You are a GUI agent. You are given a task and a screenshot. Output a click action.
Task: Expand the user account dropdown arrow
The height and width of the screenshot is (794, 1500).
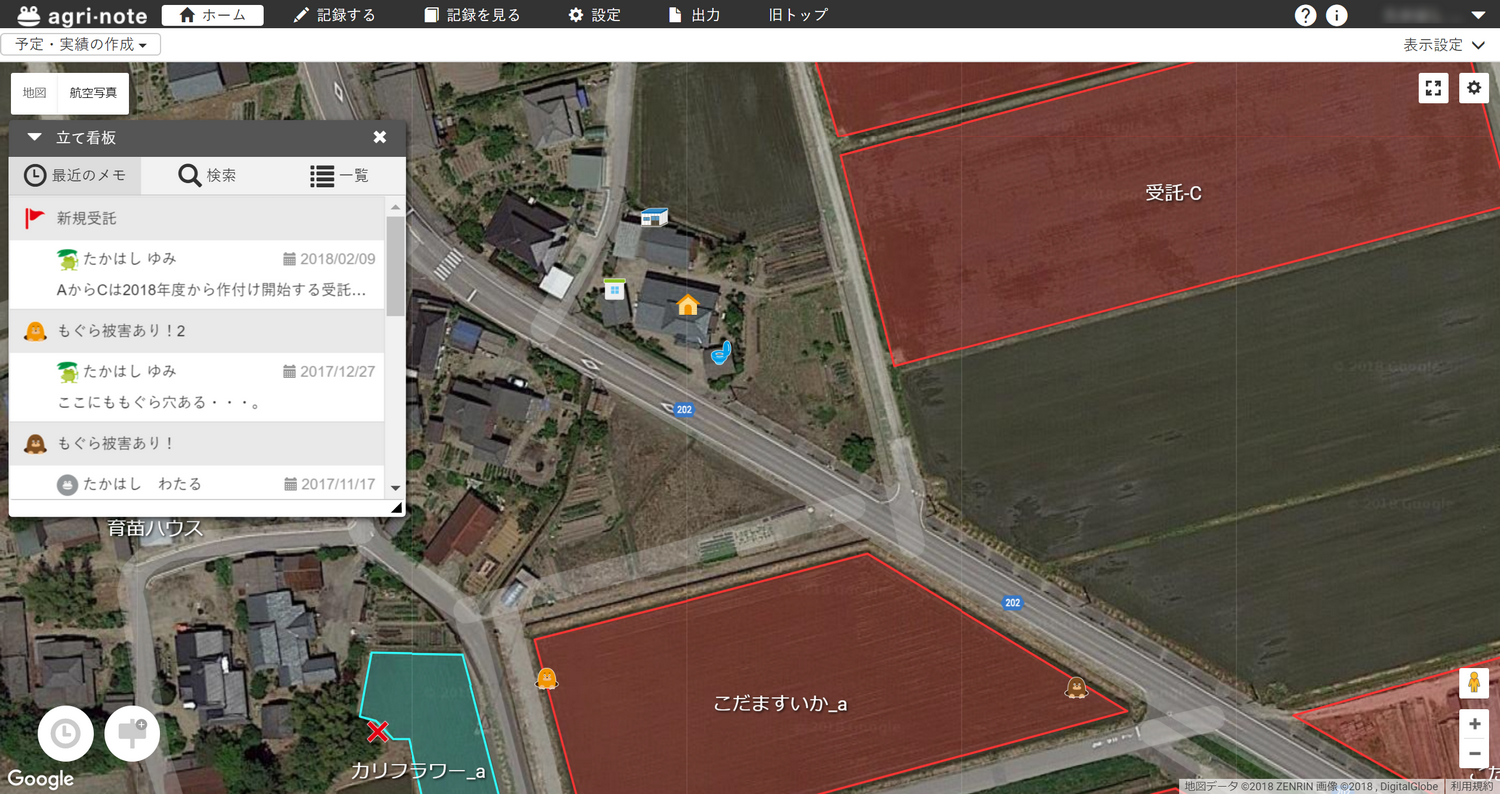point(1478,15)
